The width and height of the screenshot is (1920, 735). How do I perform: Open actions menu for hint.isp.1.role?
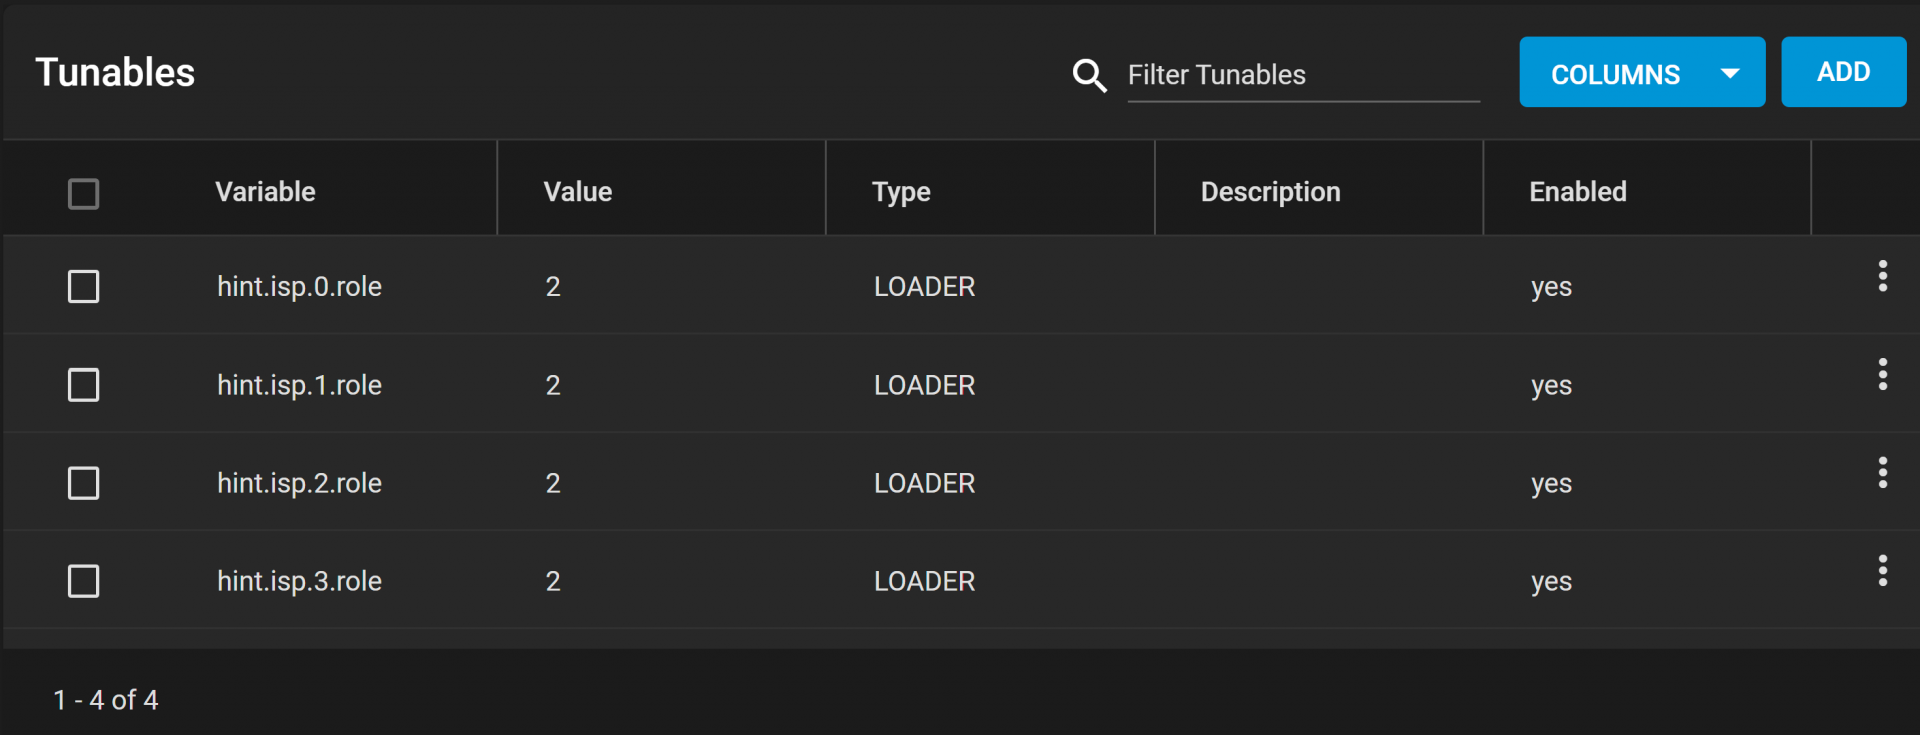pos(1882,374)
